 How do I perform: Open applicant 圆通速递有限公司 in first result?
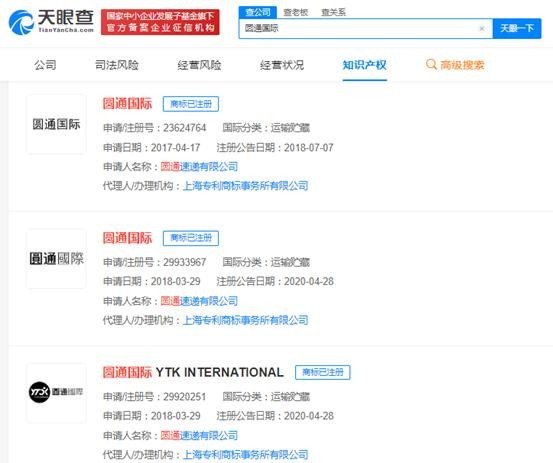pyautogui.click(x=199, y=166)
